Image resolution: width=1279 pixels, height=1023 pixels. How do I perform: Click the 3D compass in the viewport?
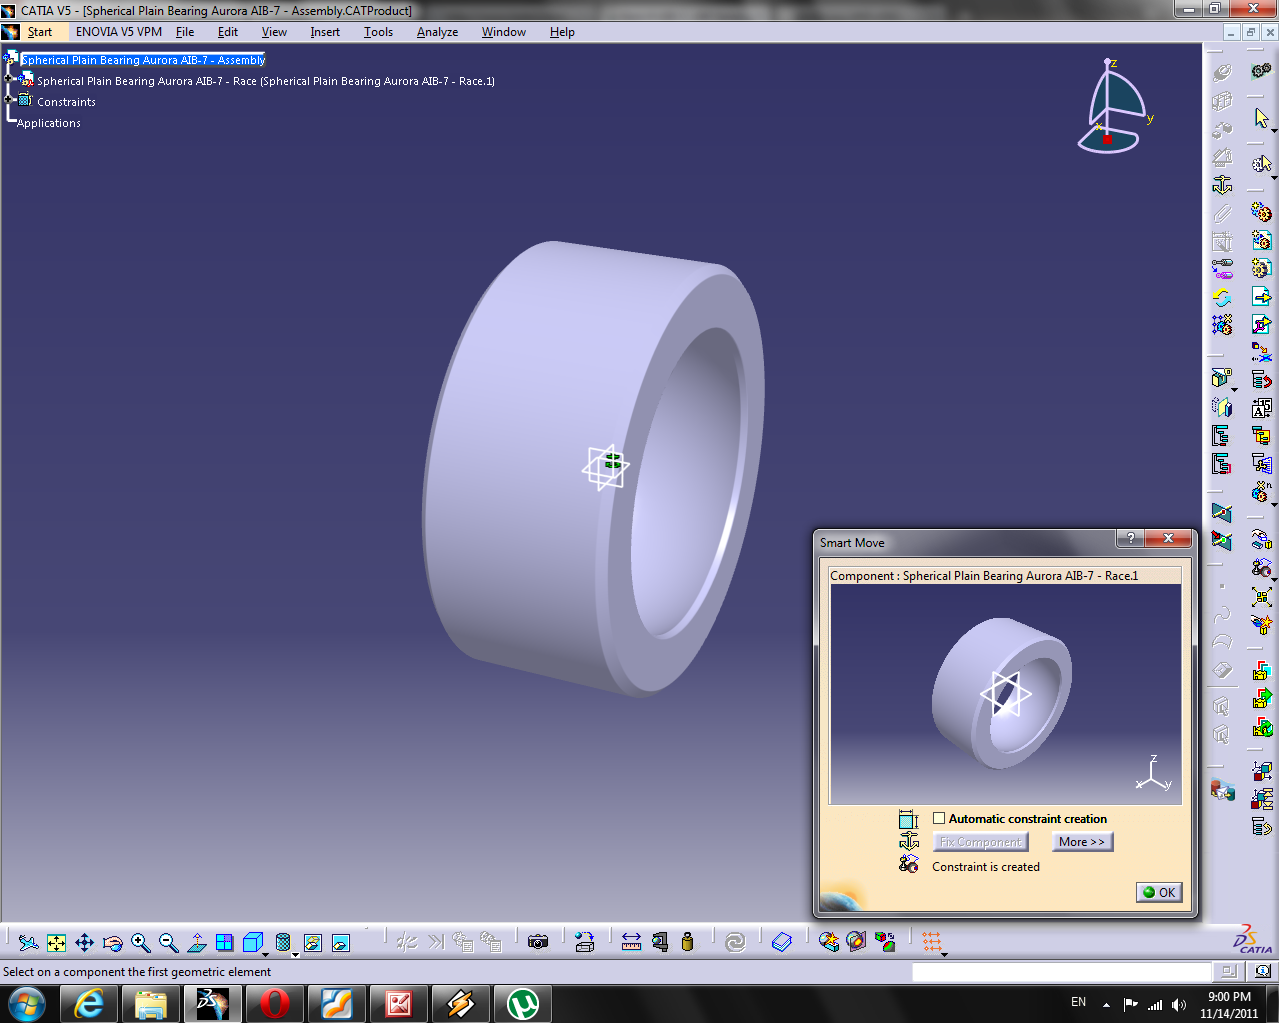click(x=1113, y=106)
